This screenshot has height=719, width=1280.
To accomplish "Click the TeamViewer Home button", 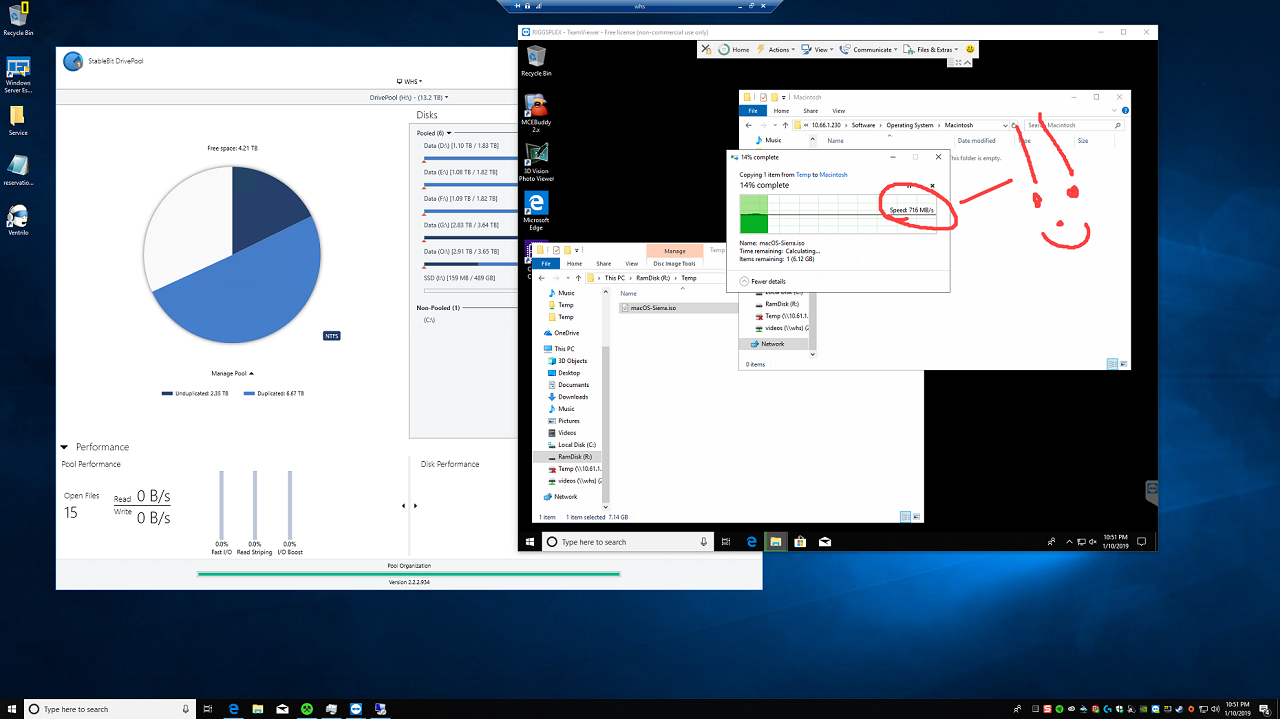I will [735, 49].
